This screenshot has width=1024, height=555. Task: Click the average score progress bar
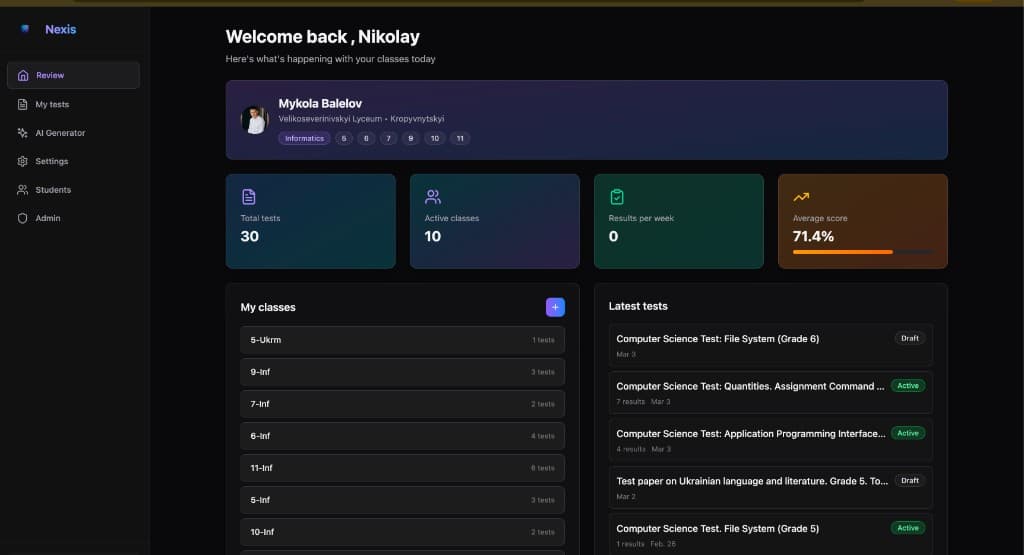click(863, 252)
